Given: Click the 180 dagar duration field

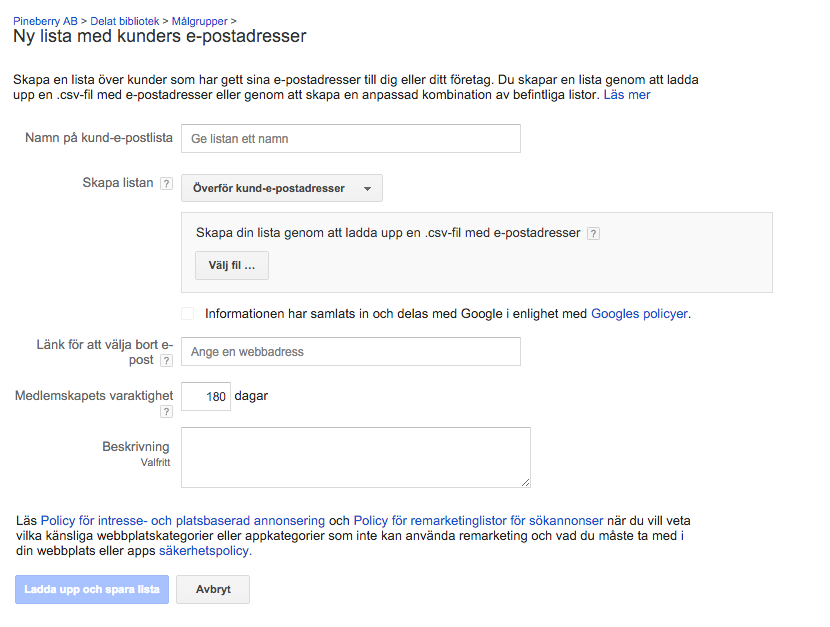Looking at the screenshot, I should [x=206, y=396].
